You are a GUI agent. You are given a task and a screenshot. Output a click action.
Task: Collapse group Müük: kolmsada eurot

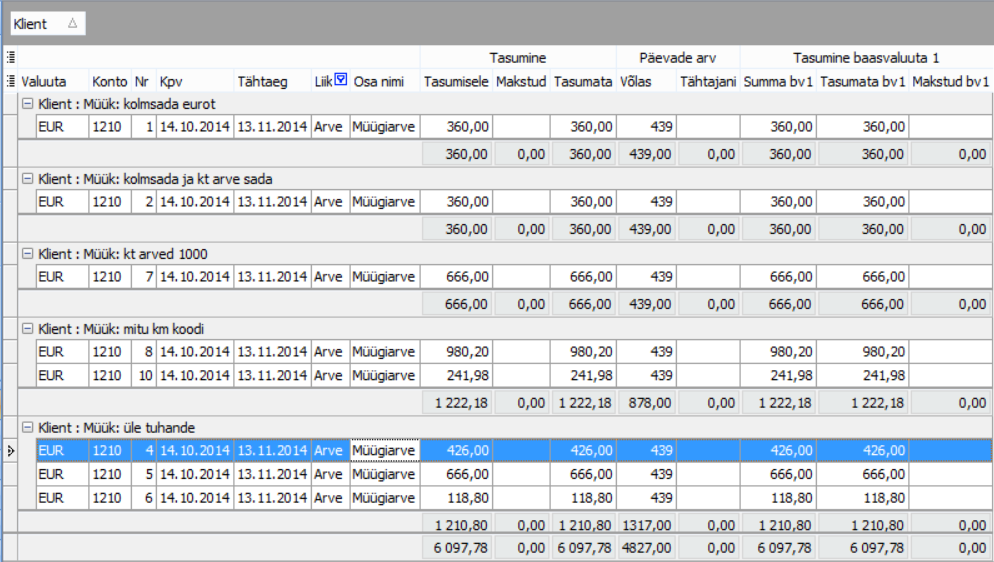27,103
